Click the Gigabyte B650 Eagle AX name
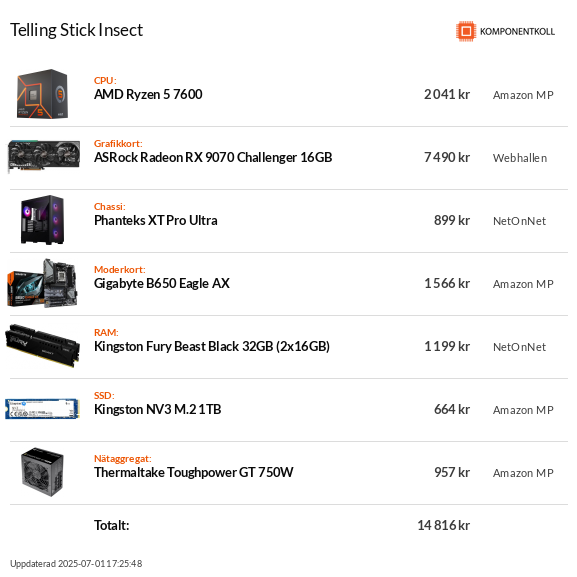Viewport: 577px width, 577px height. [x=162, y=284]
